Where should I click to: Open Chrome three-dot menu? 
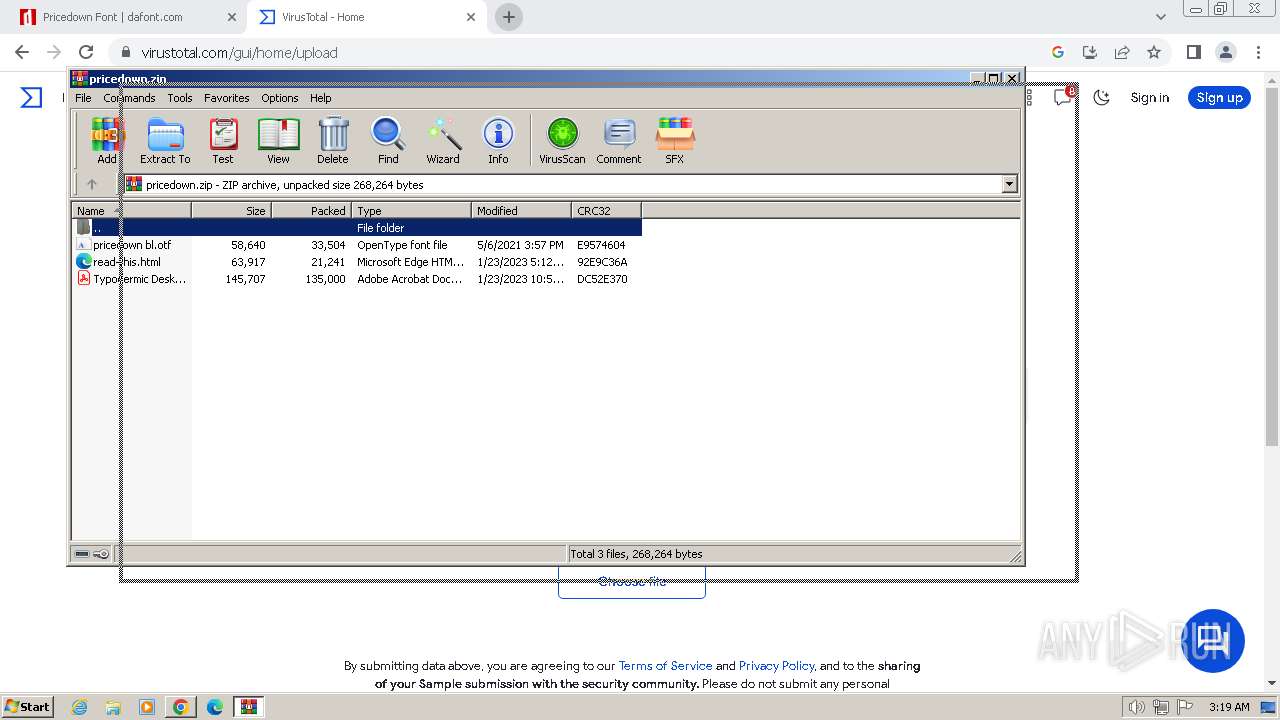pyautogui.click(x=1257, y=52)
